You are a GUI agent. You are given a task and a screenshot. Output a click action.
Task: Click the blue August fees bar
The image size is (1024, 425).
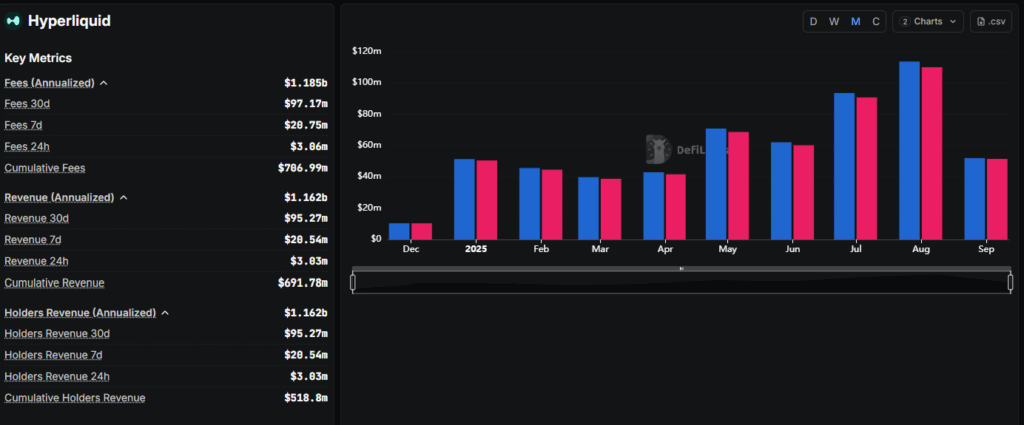909,150
